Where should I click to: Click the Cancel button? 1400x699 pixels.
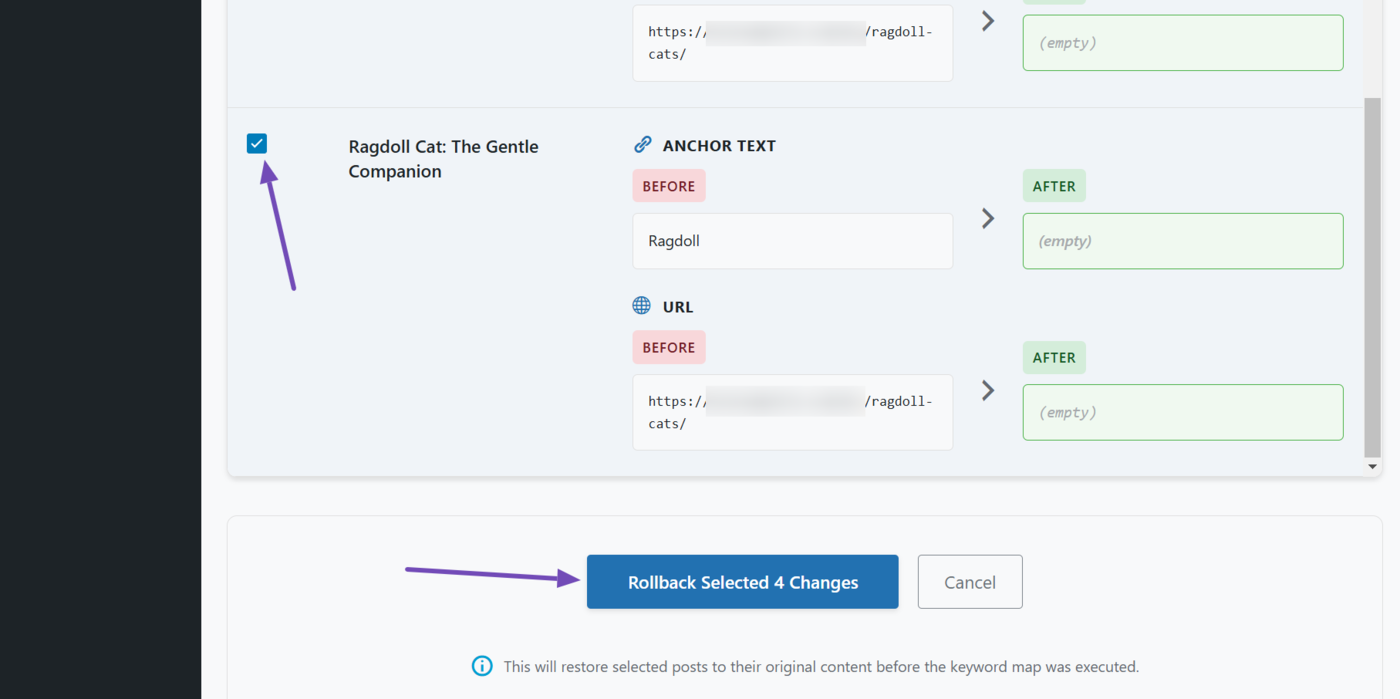(969, 581)
